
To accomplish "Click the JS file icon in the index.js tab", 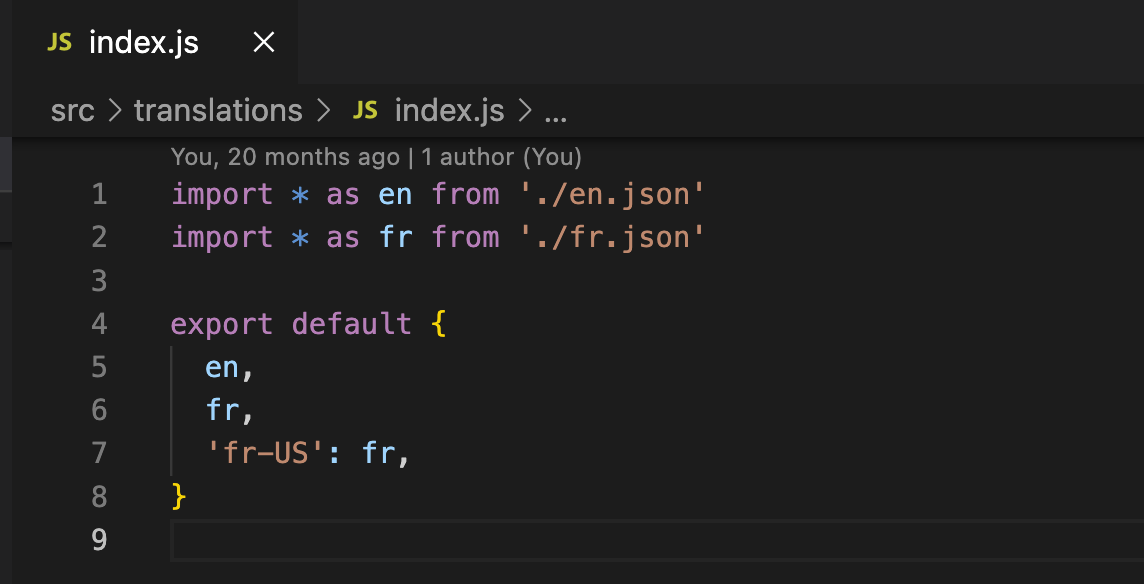I will pos(60,43).
